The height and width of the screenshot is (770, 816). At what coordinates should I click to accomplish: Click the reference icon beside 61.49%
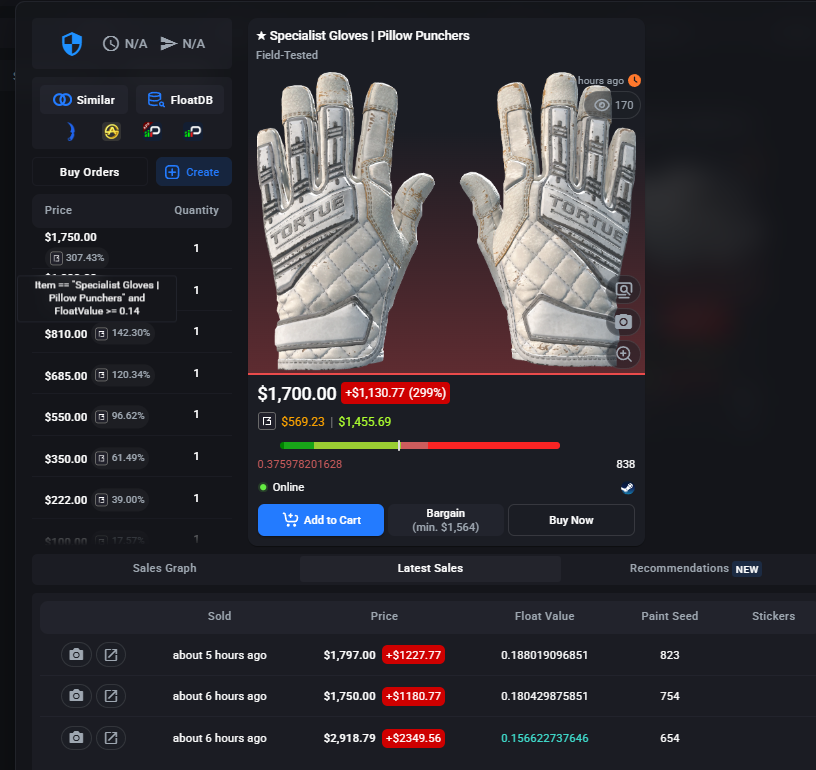pos(102,458)
